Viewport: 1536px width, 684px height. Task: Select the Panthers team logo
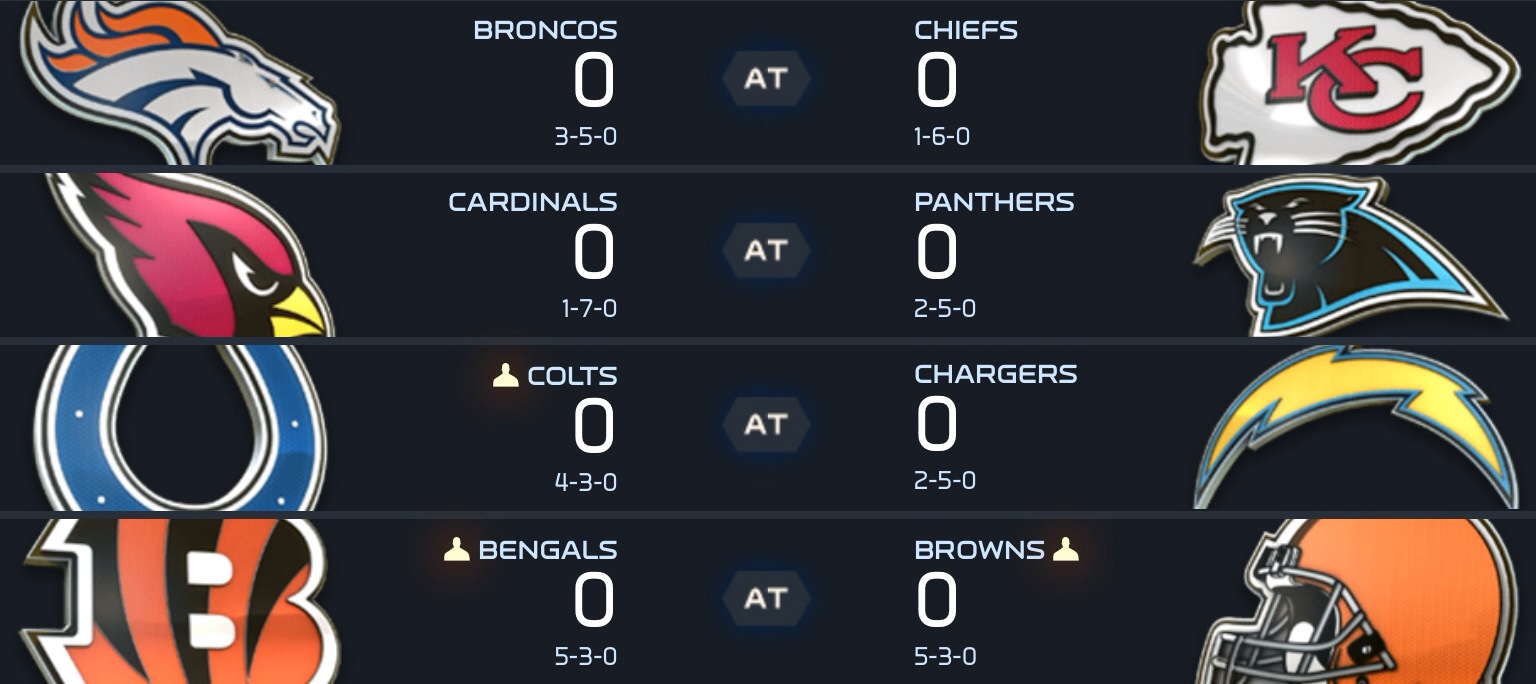tap(1350, 256)
